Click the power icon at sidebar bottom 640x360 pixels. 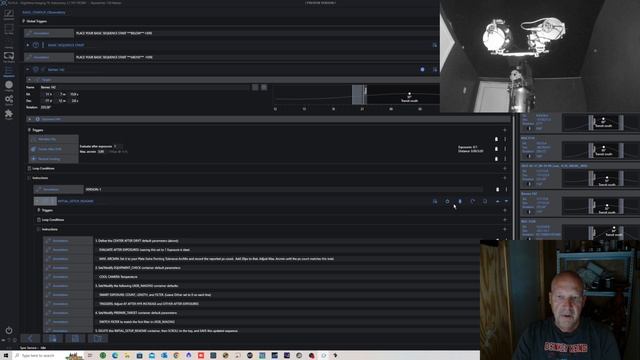click(9, 330)
